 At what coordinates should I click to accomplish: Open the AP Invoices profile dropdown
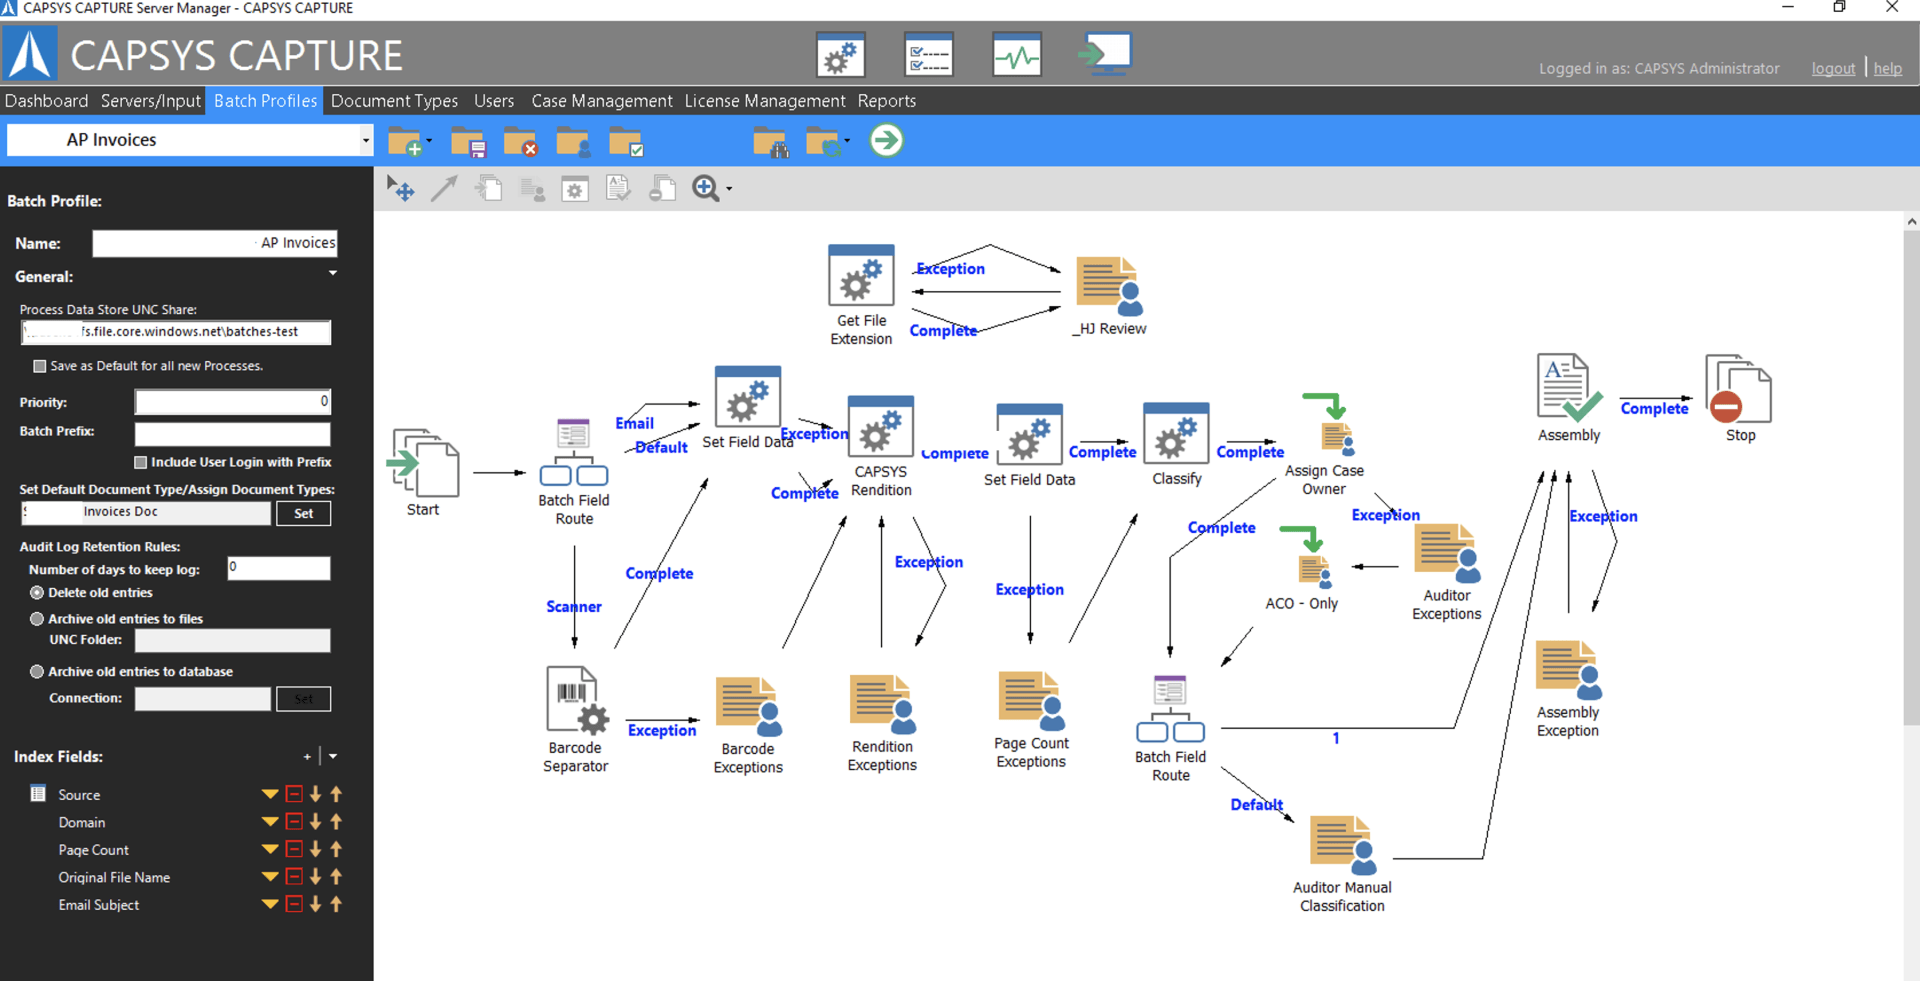pyautogui.click(x=364, y=140)
